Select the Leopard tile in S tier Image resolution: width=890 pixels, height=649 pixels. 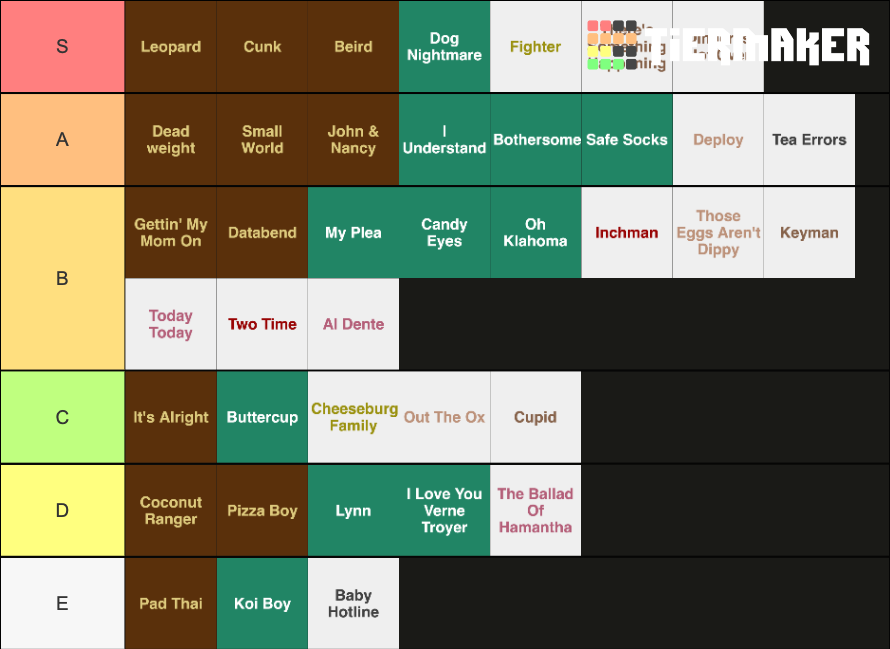point(171,47)
